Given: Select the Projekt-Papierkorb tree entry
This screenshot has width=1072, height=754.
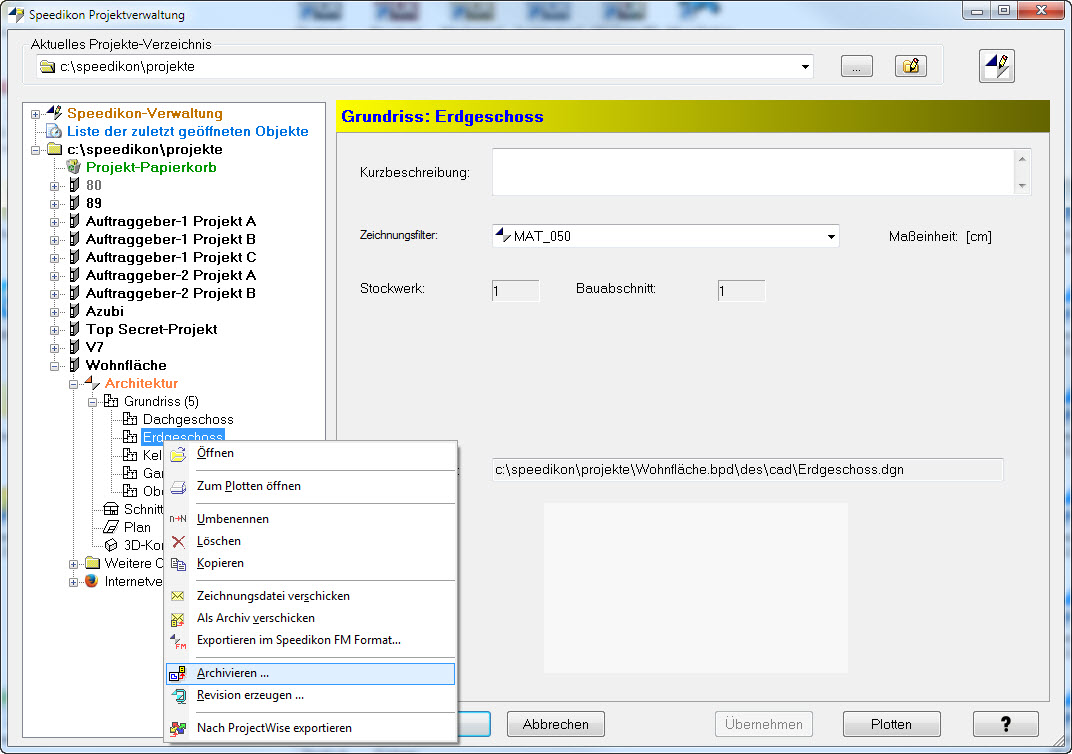Looking at the screenshot, I should point(151,167).
